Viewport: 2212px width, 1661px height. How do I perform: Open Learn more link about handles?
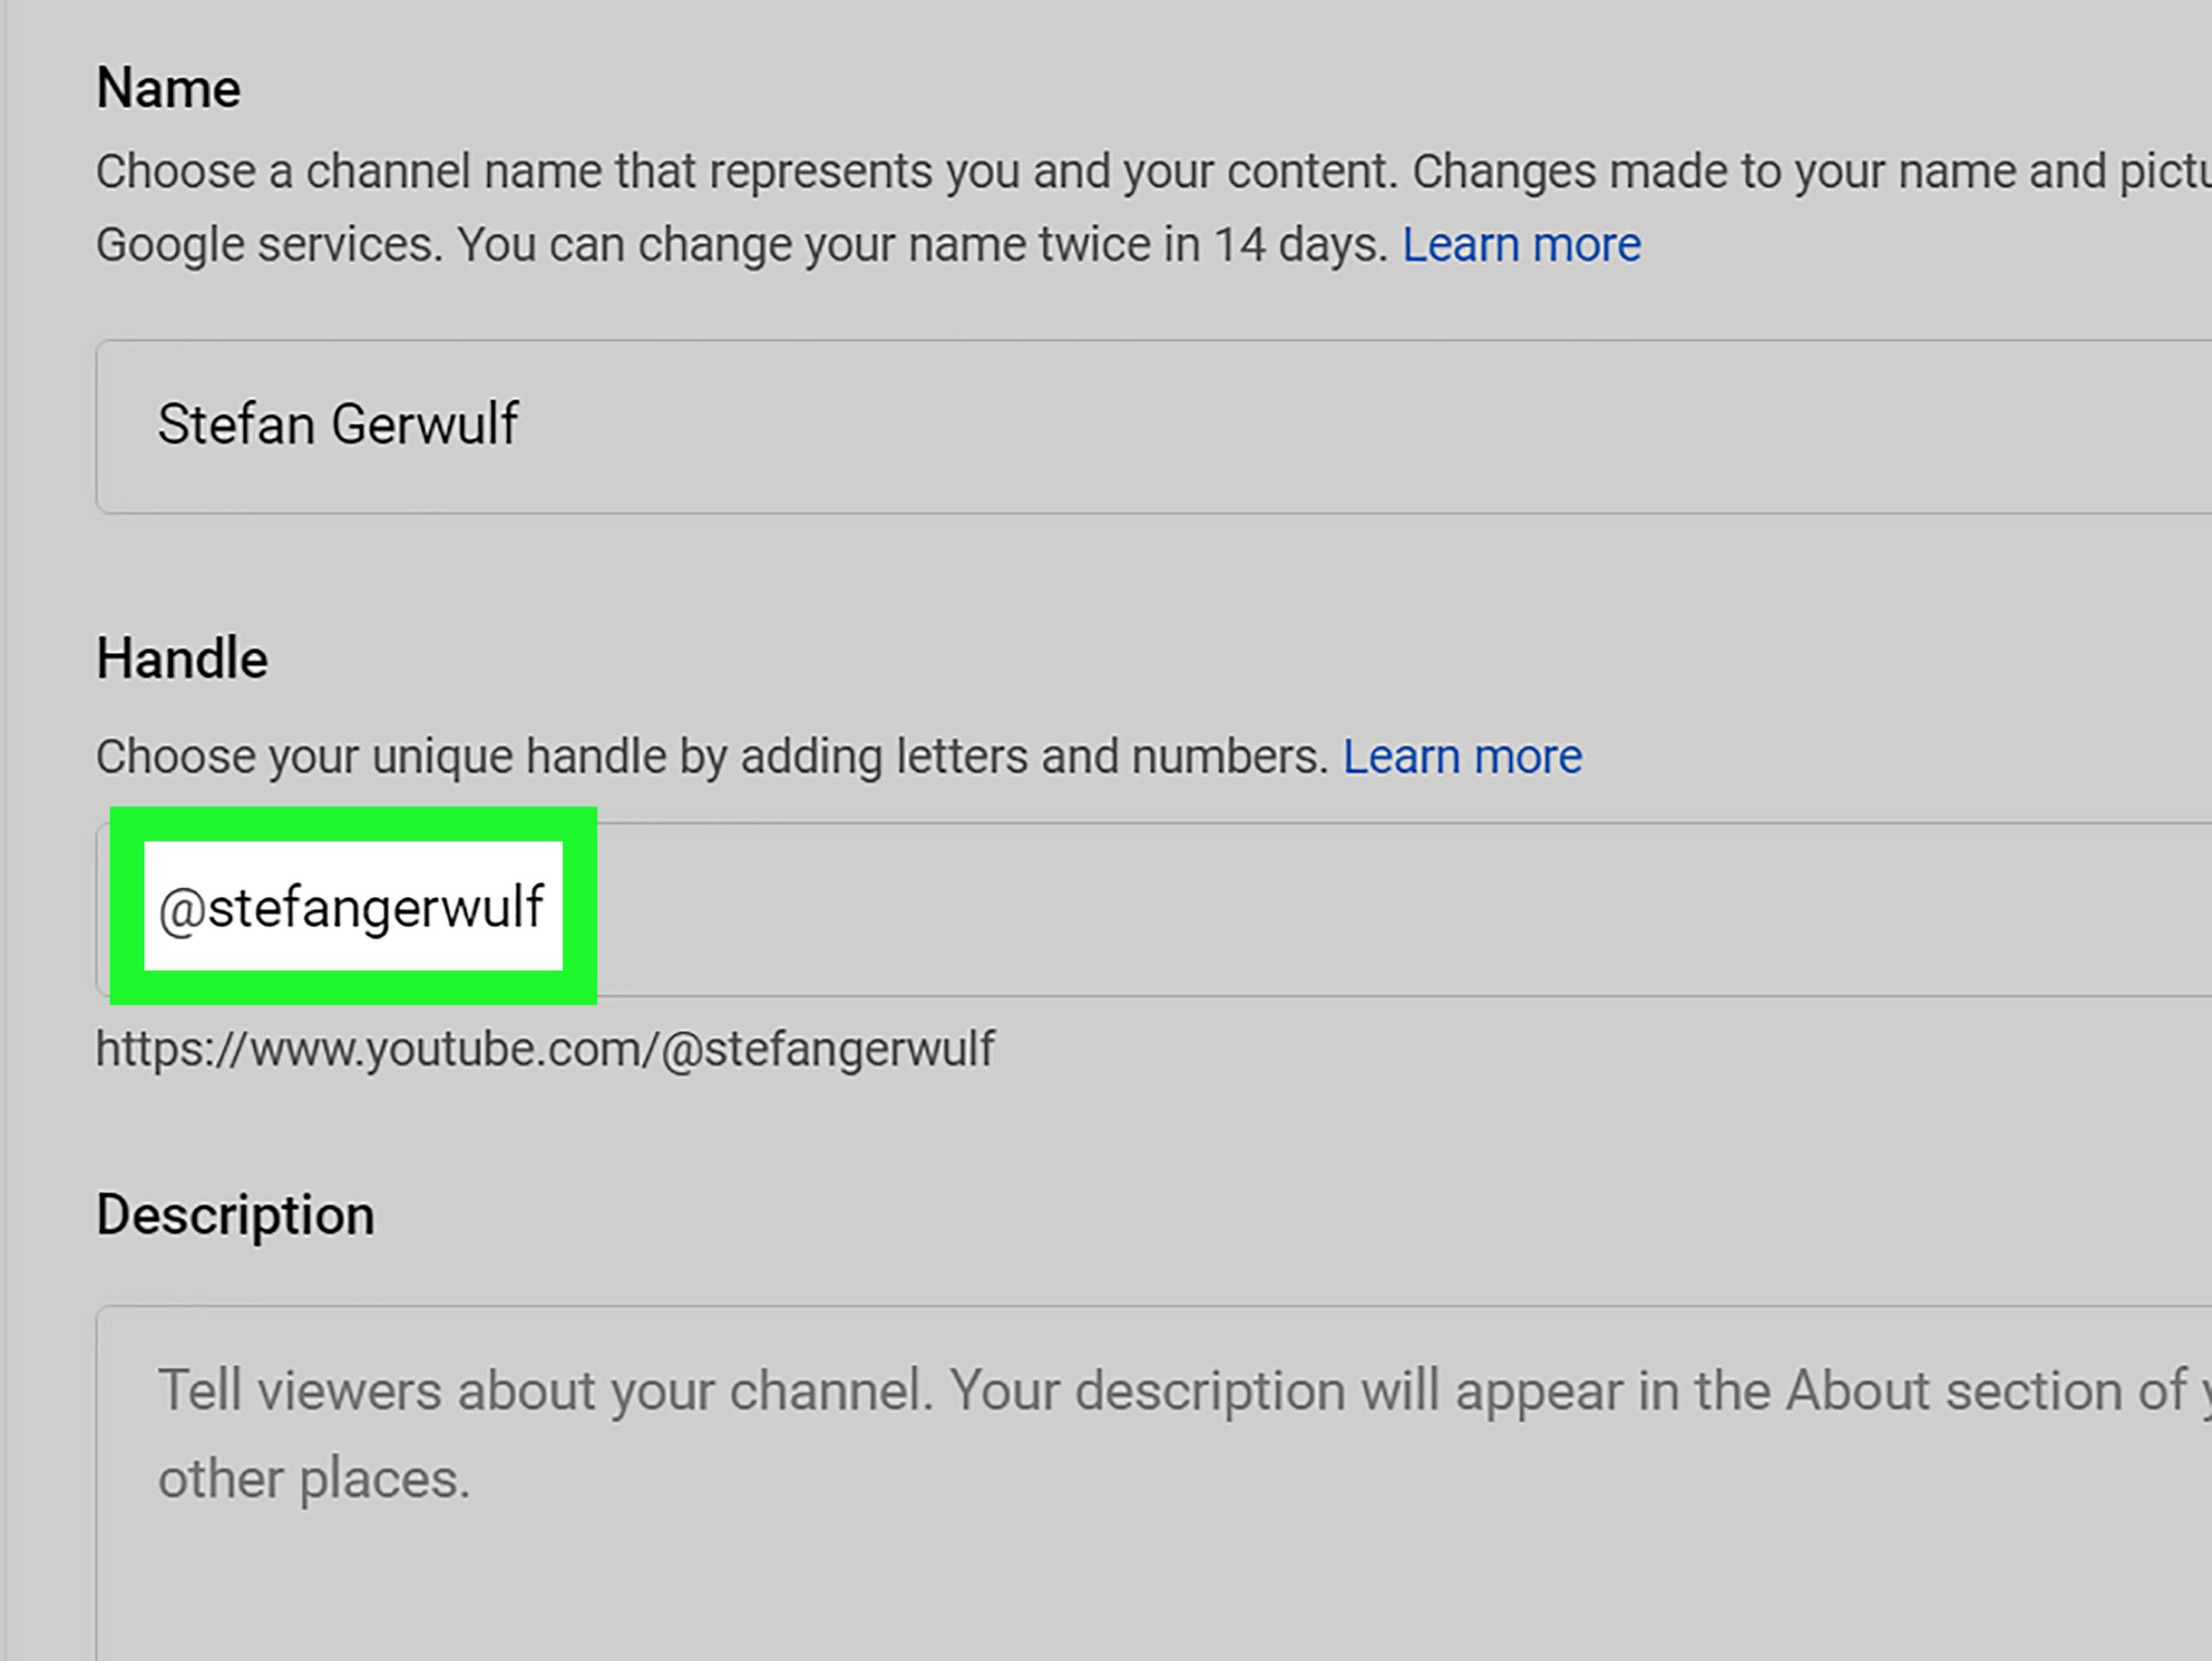[x=1461, y=756]
